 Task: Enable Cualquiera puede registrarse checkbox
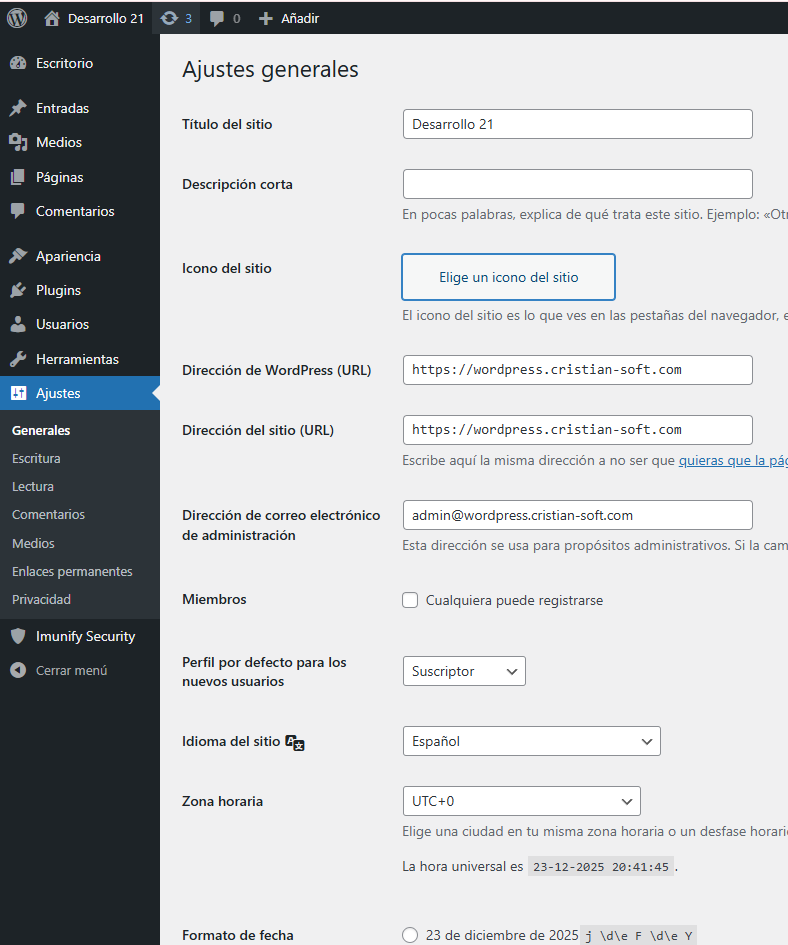(410, 600)
